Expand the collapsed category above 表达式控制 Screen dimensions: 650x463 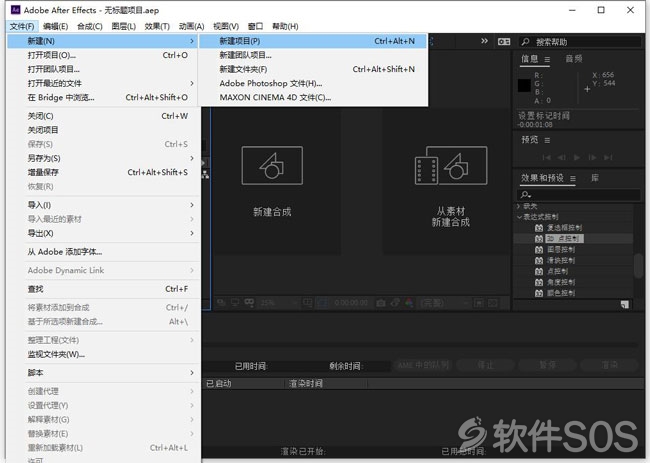pyautogui.click(x=519, y=206)
